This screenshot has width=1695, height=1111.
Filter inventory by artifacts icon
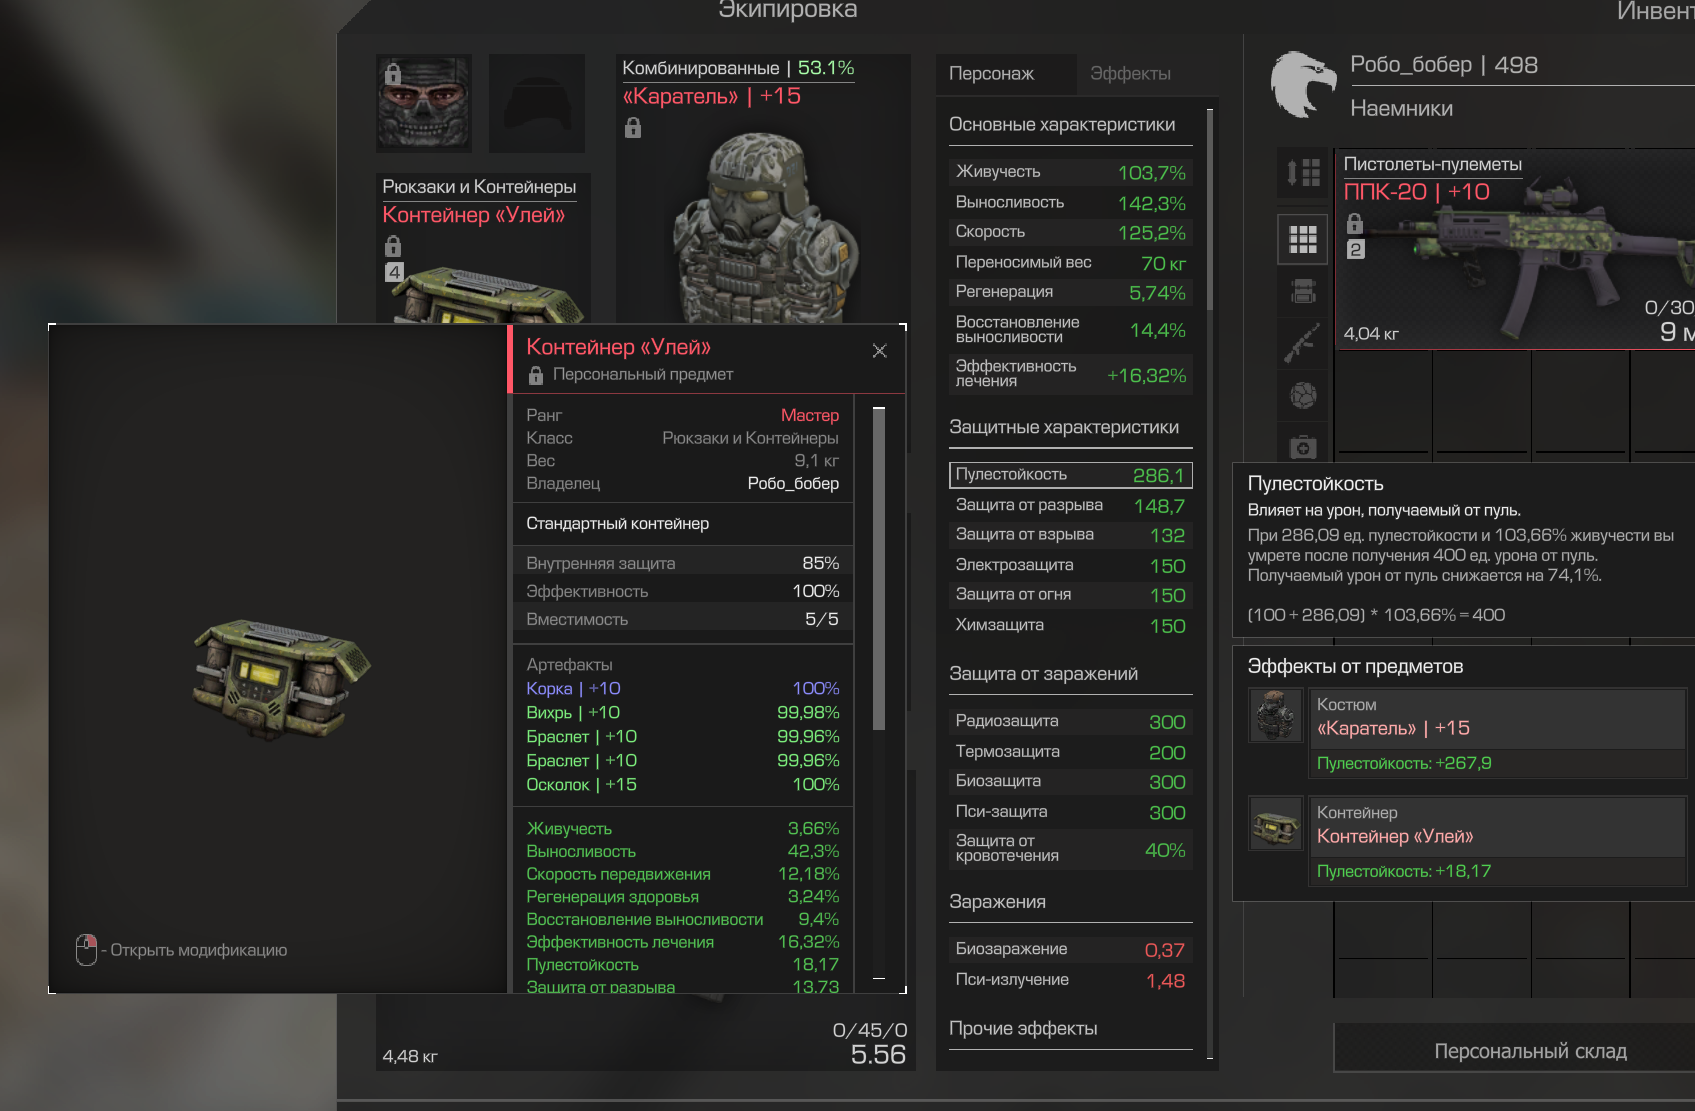coord(1303,396)
